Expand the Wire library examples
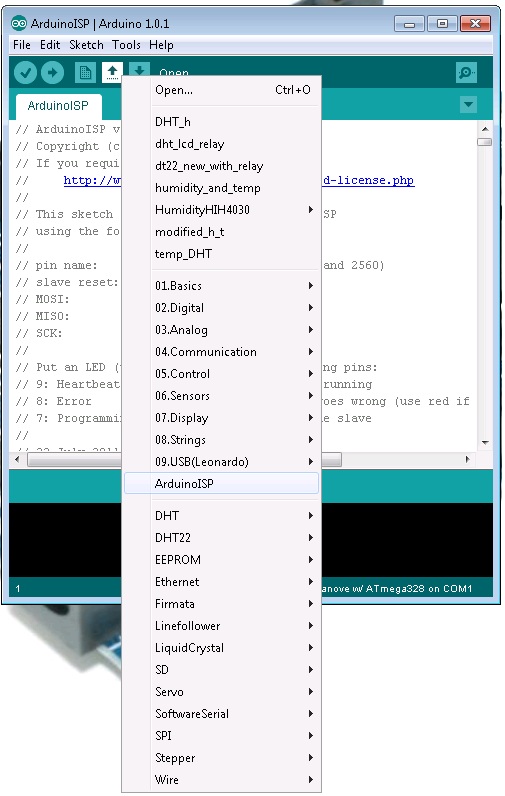 coord(221,780)
